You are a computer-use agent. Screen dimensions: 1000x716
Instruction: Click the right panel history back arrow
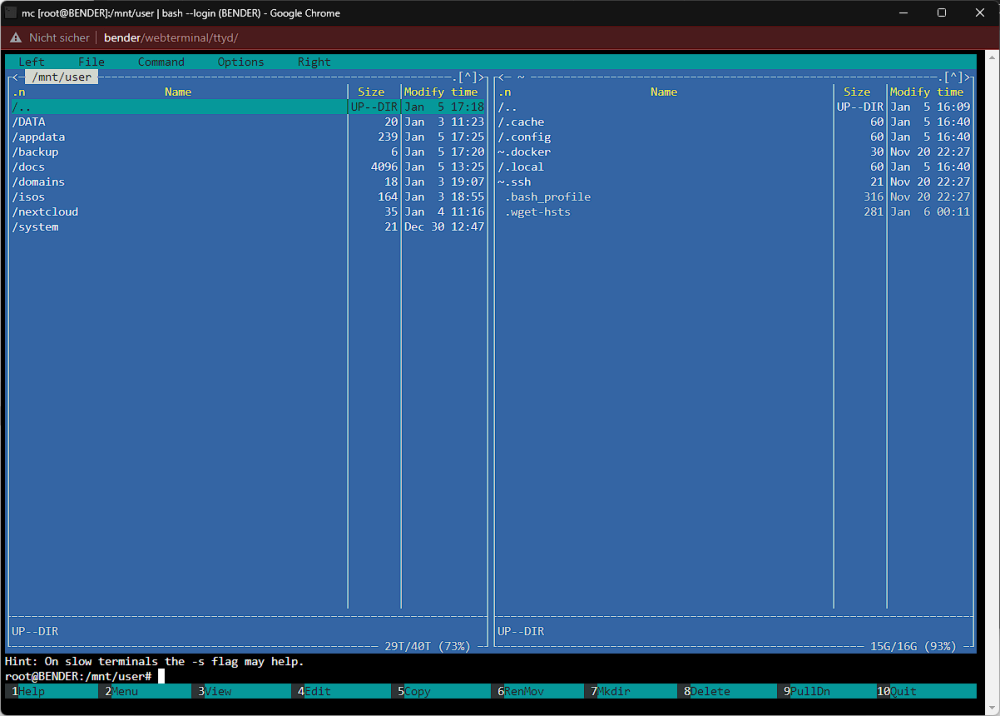(x=501, y=77)
